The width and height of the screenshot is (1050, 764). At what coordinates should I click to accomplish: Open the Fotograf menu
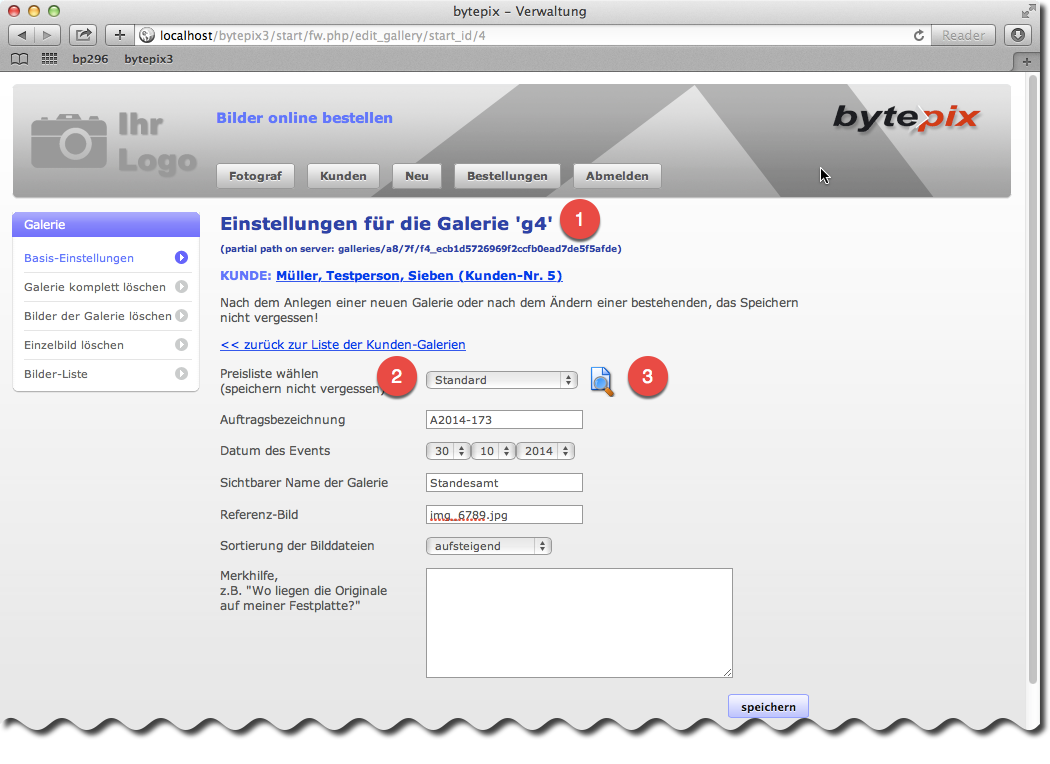click(x=255, y=176)
